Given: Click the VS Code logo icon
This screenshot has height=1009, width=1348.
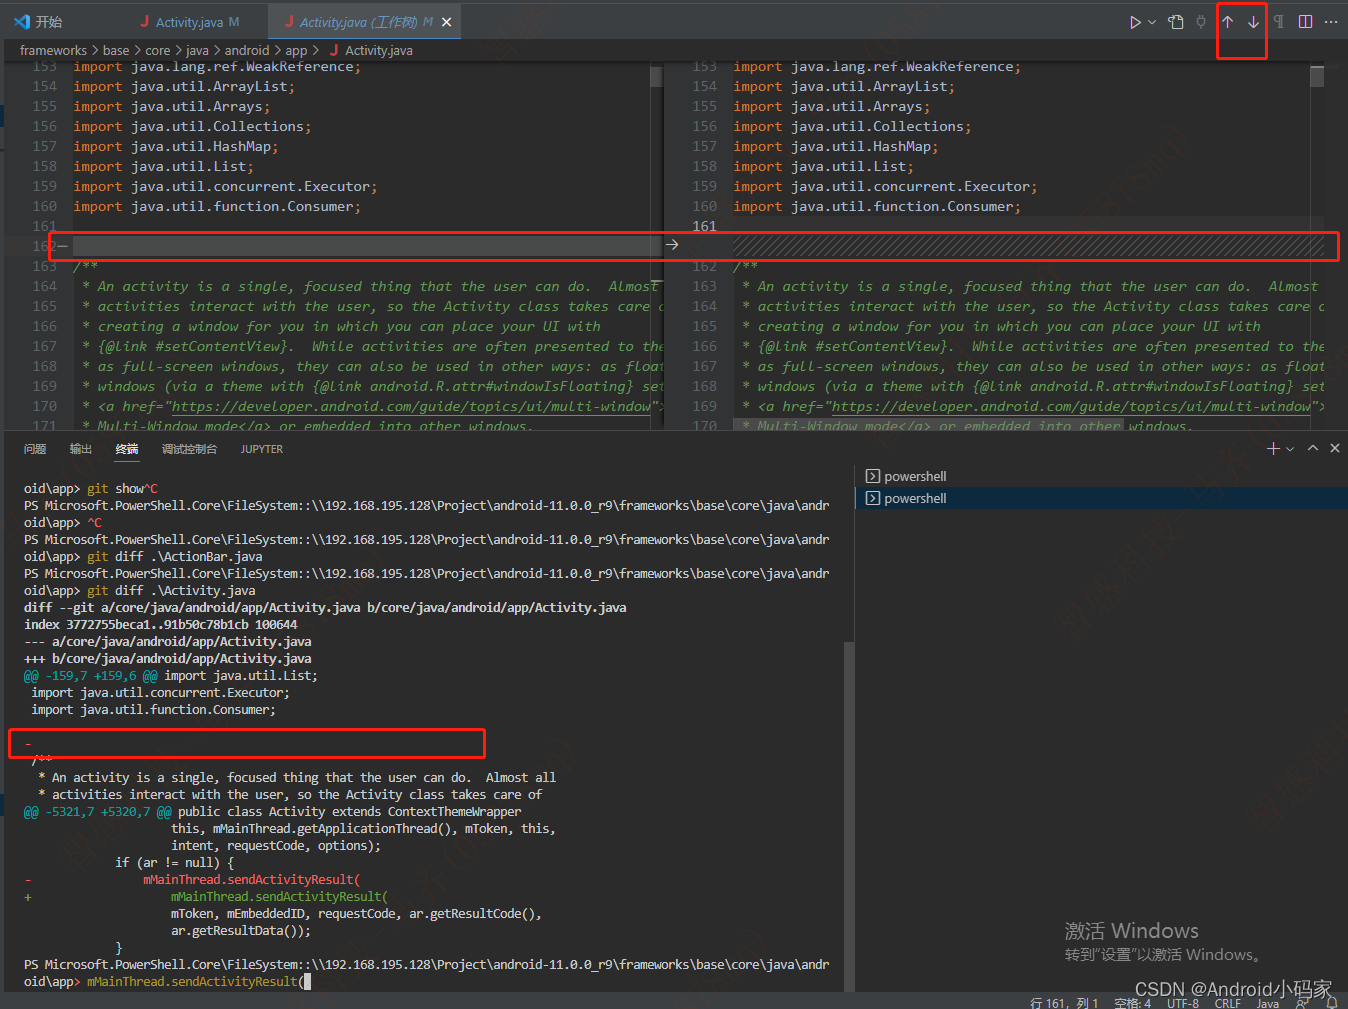Looking at the screenshot, I should [22, 22].
